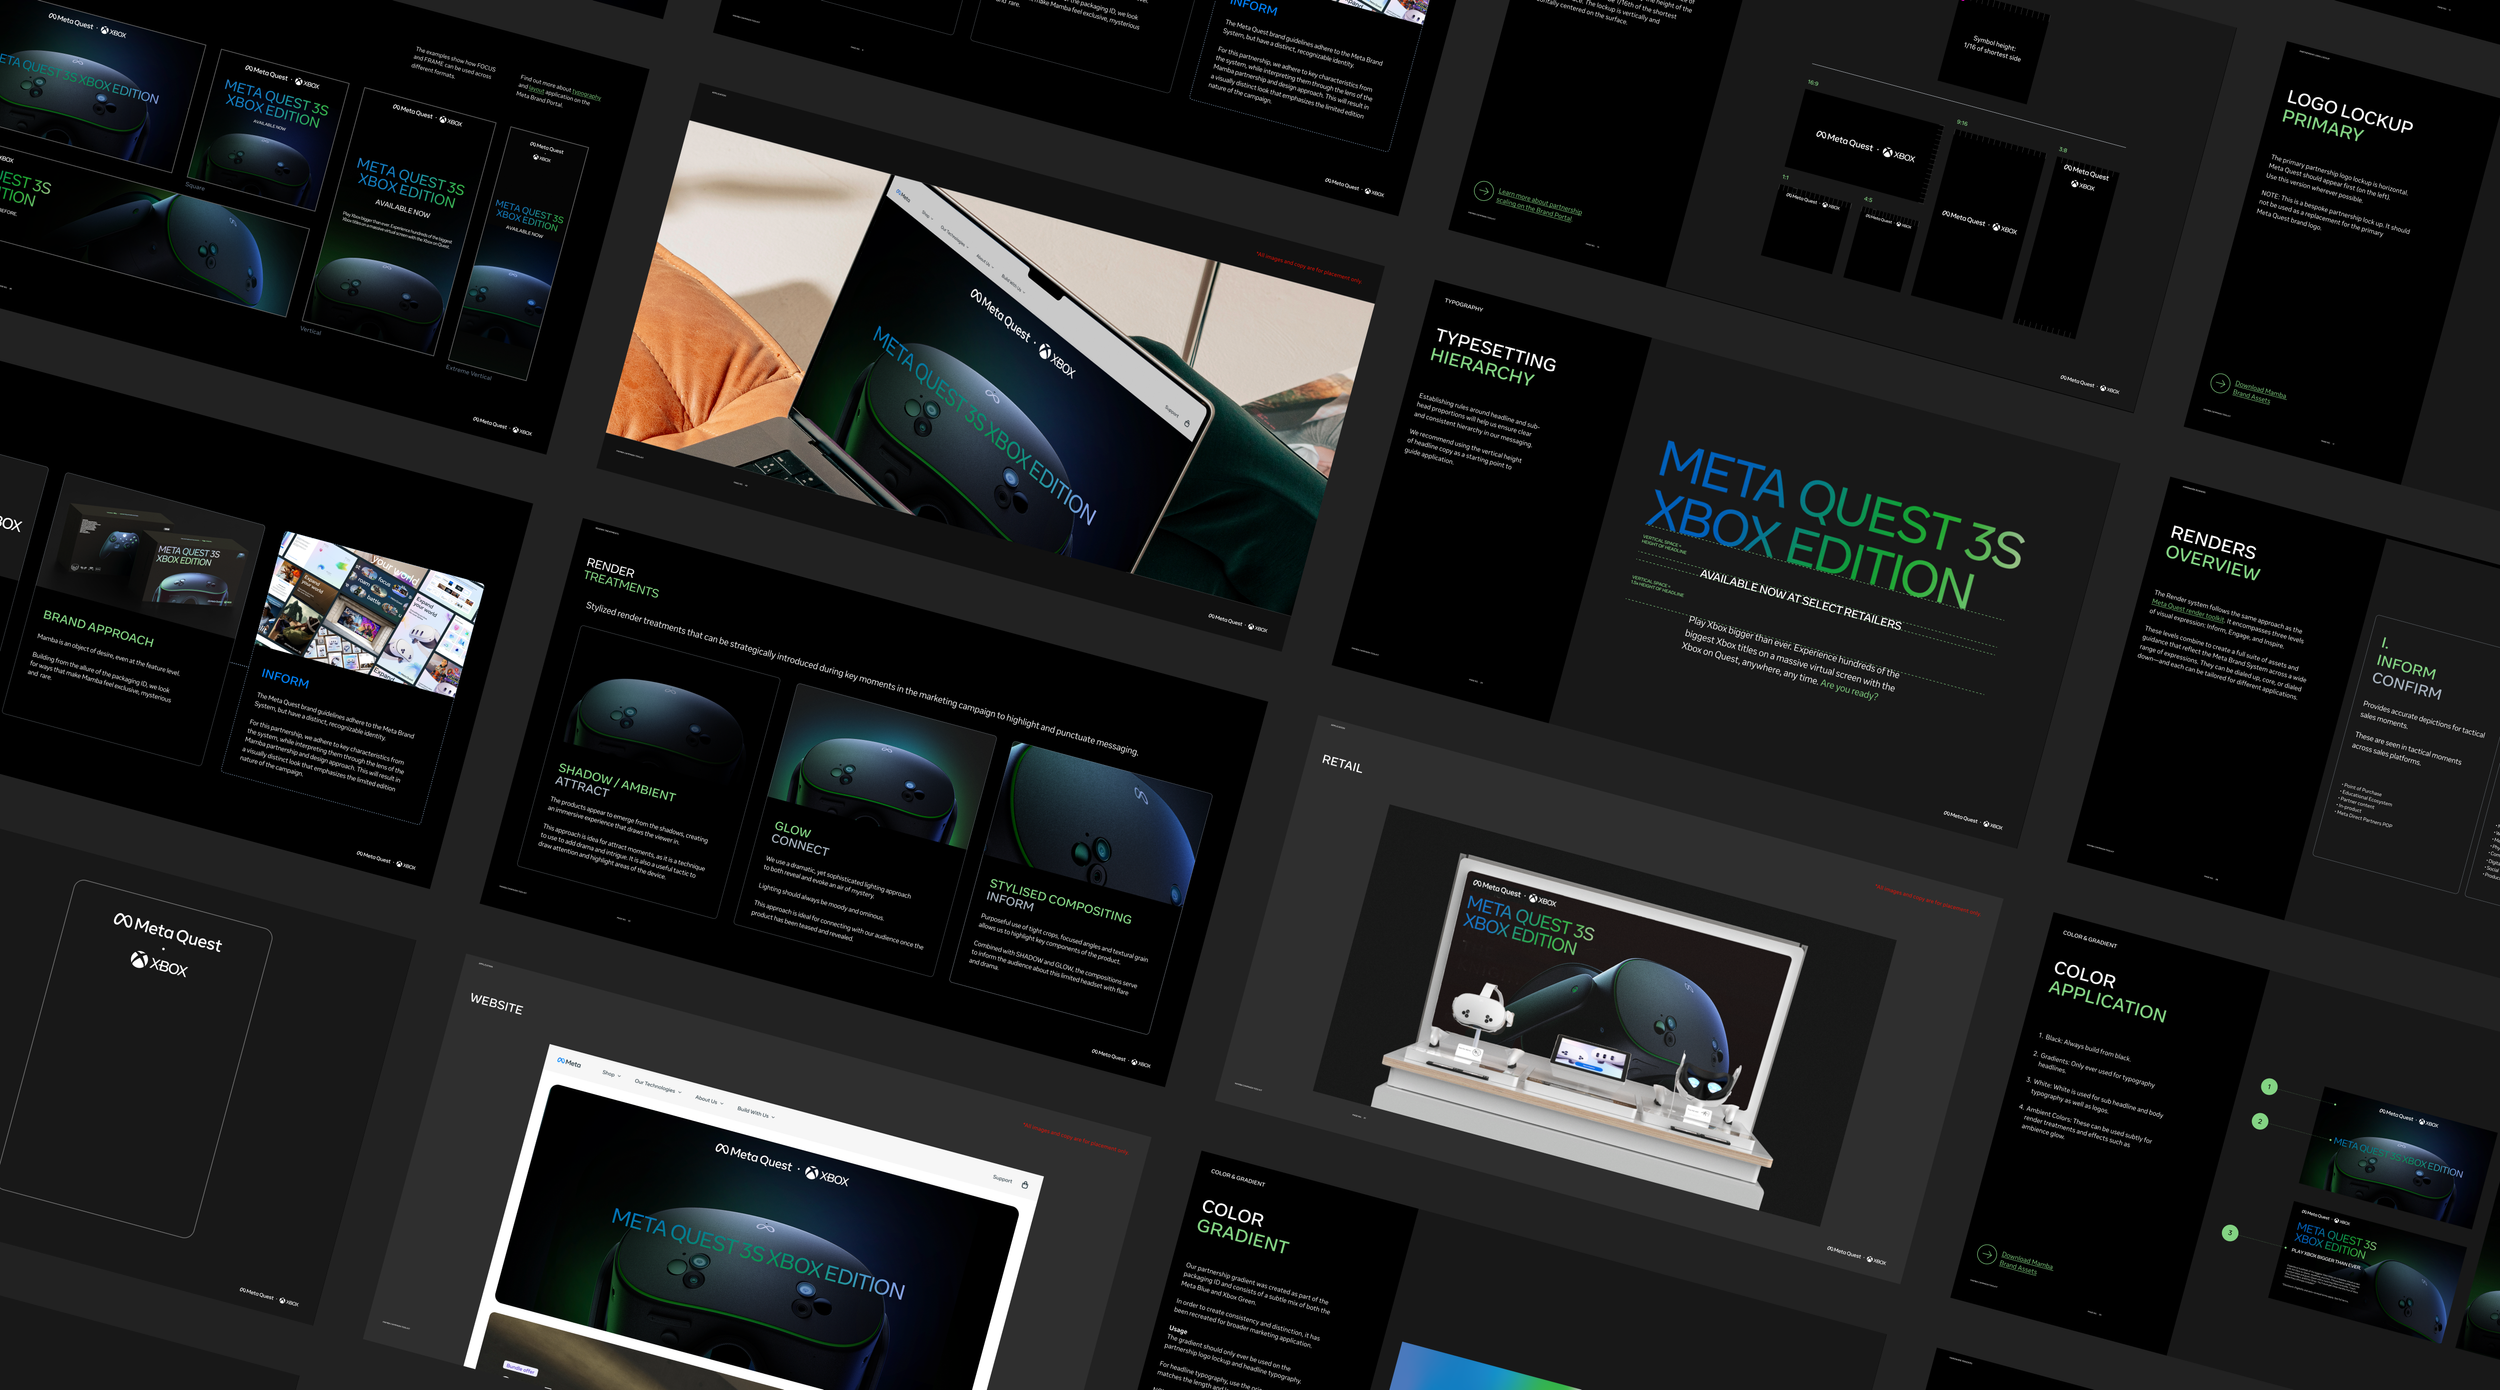Click the arrow icon on the Logo Lockup Primary page
2500x1390 pixels.
pos(2219,383)
